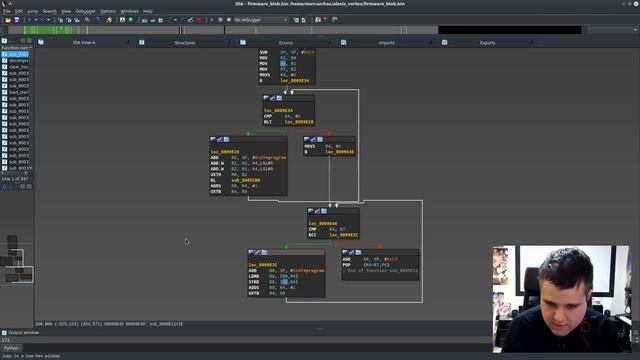Click the binoculars search toolbar icon

click(87, 20)
